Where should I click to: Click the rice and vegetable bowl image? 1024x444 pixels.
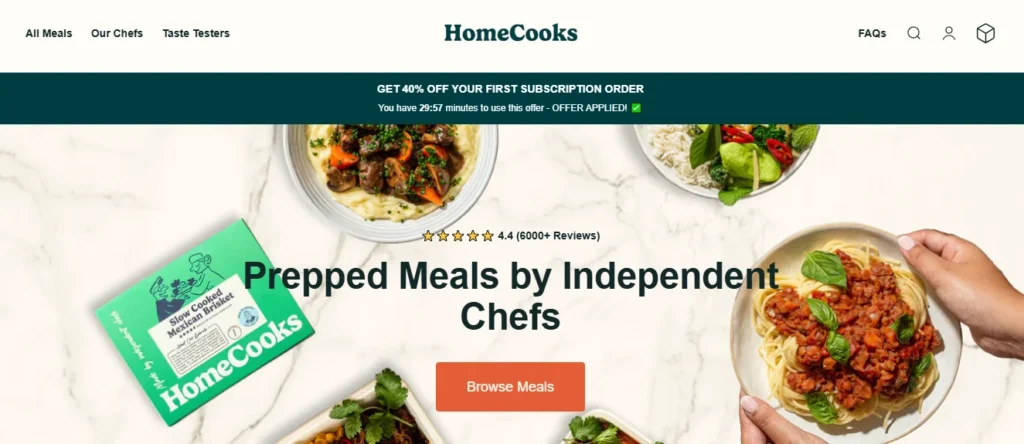(x=726, y=160)
